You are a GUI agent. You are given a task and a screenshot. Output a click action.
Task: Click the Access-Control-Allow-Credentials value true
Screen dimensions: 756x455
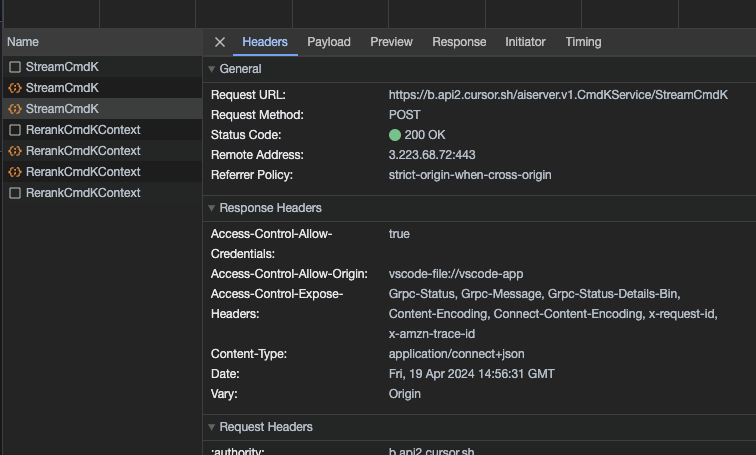tap(399, 234)
